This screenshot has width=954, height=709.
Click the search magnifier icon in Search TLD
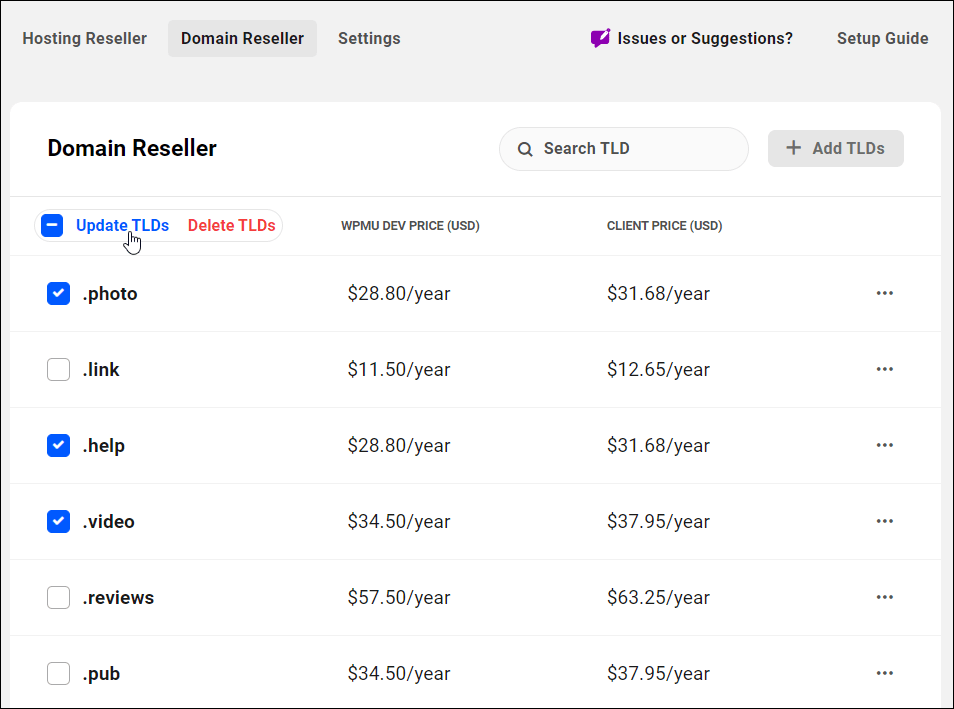tap(525, 148)
